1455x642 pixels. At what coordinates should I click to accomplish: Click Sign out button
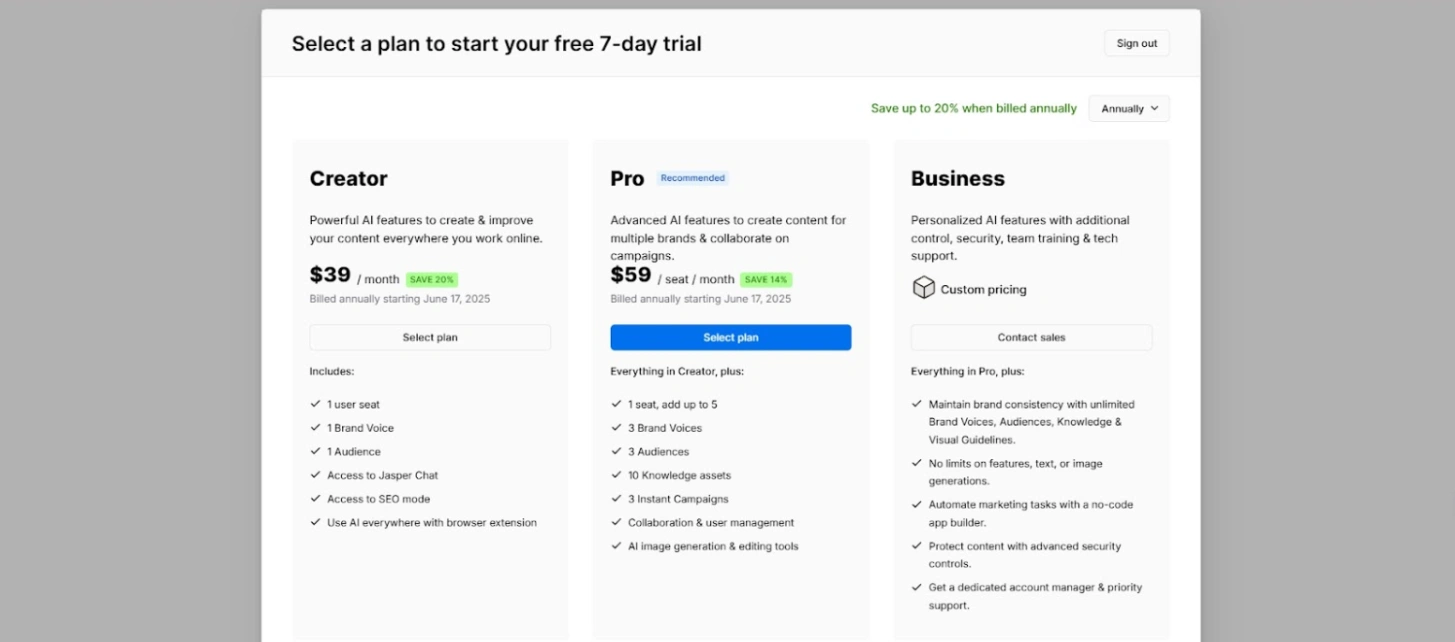click(x=1136, y=43)
